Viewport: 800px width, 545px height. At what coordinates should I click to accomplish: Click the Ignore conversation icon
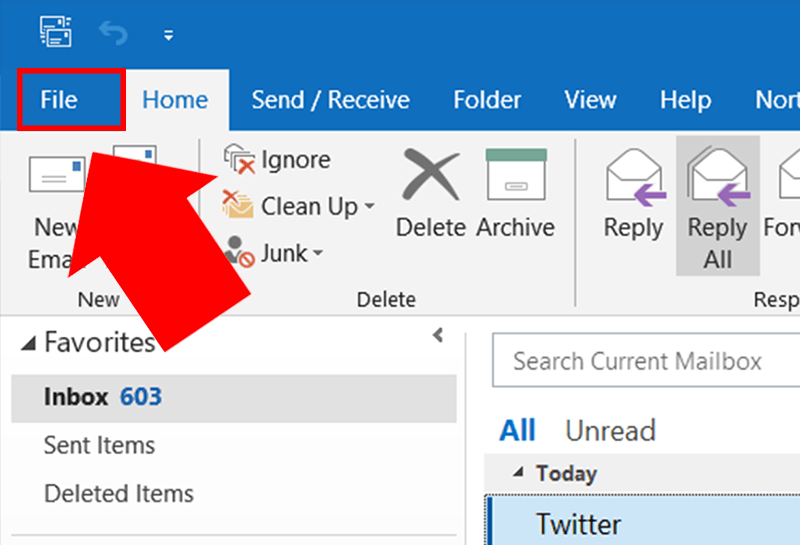pos(239,159)
